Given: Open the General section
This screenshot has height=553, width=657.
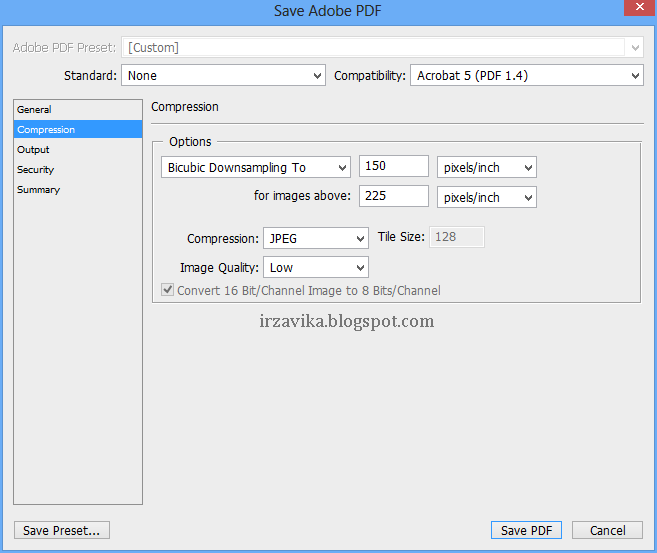Looking at the screenshot, I should [78, 110].
